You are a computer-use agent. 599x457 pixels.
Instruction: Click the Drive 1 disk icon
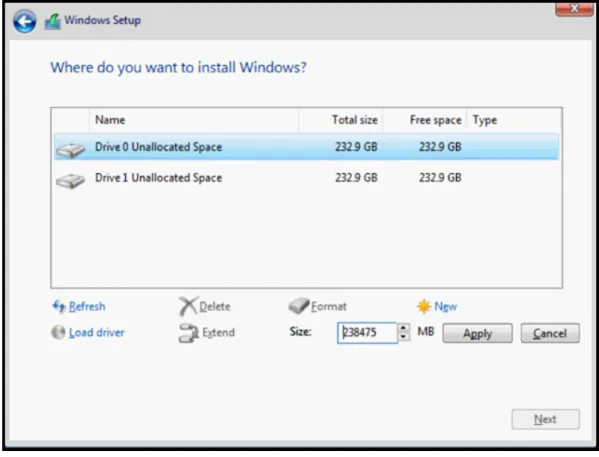tap(70, 180)
